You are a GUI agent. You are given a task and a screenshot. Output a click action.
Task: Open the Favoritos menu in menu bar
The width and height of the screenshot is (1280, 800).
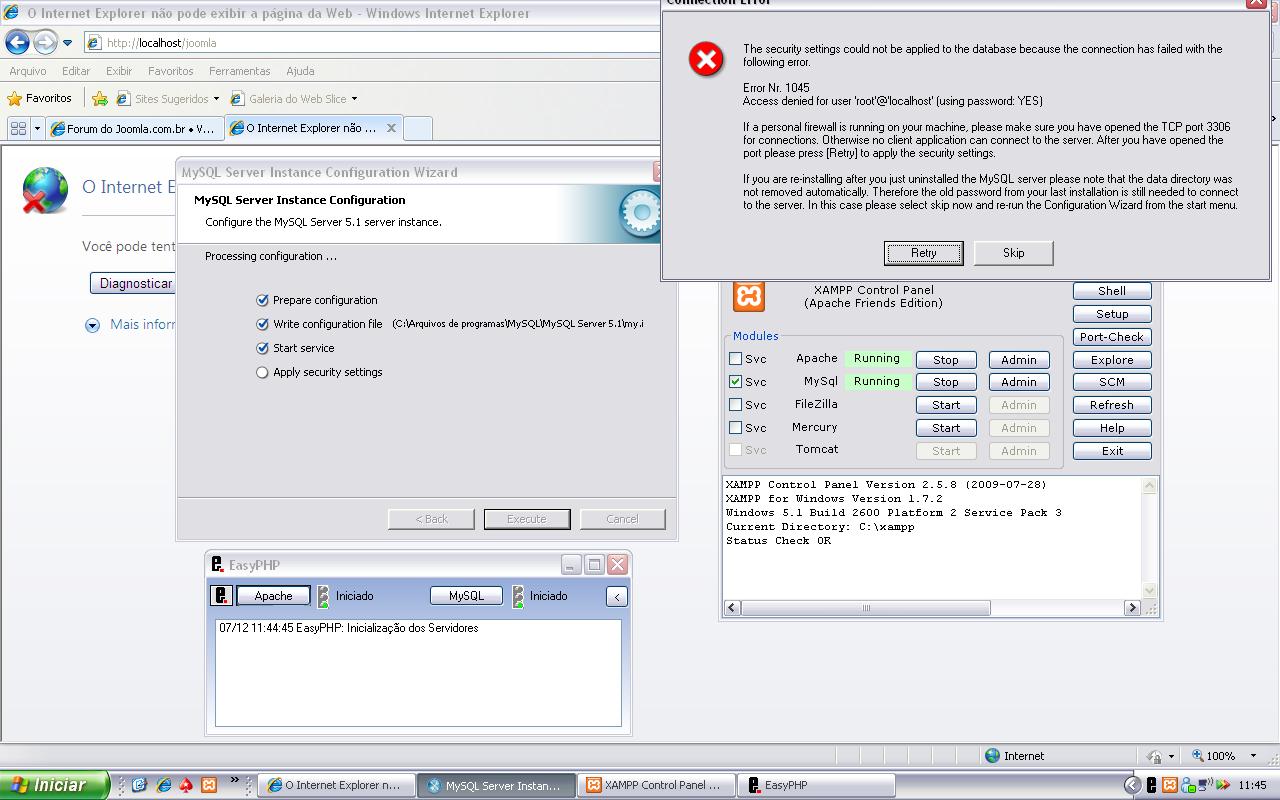click(171, 71)
